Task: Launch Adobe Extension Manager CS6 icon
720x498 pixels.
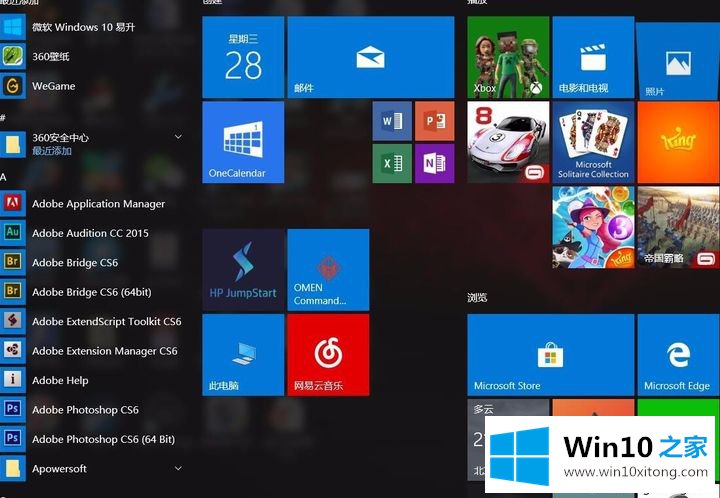Action: [12, 351]
